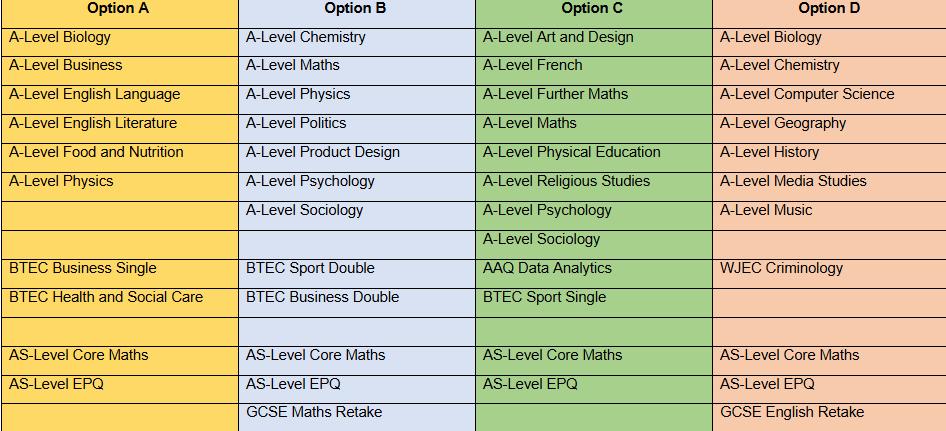Click the A-Level Food and Nutrition cell
Image resolution: width=946 pixels, height=431 pixels.
96,153
